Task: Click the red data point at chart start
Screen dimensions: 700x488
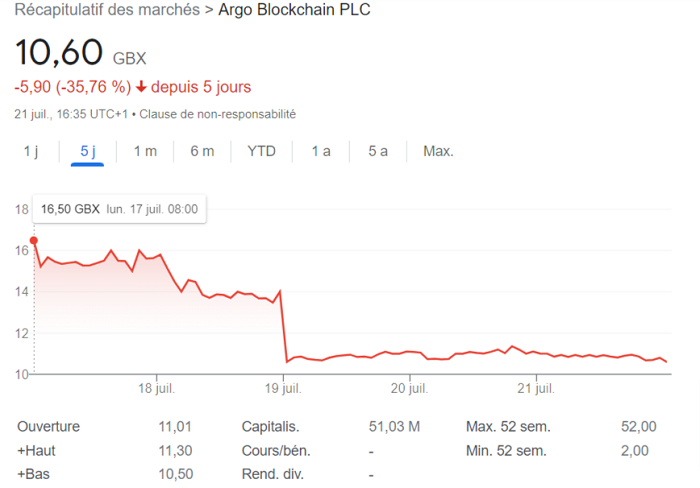Action: [x=33, y=241]
